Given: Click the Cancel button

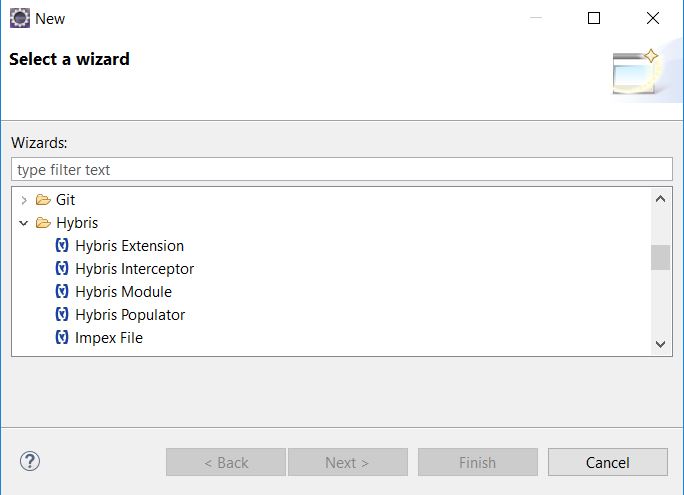Looking at the screenshot, I should 608,462.
